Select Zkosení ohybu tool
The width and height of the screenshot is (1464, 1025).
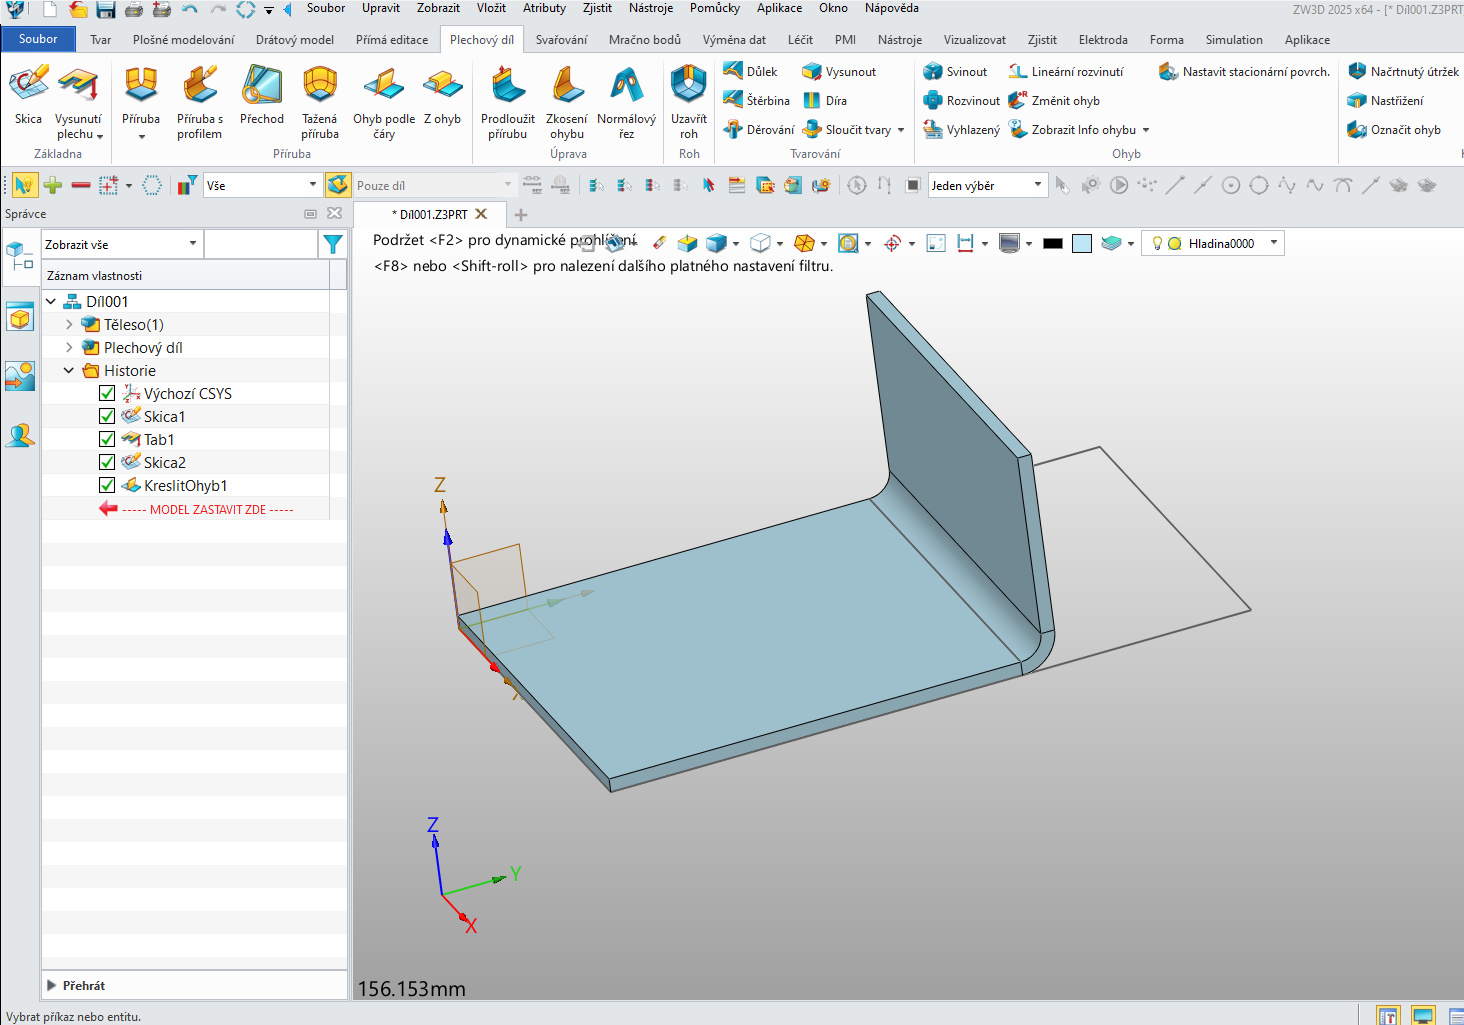tap(567, 102)
